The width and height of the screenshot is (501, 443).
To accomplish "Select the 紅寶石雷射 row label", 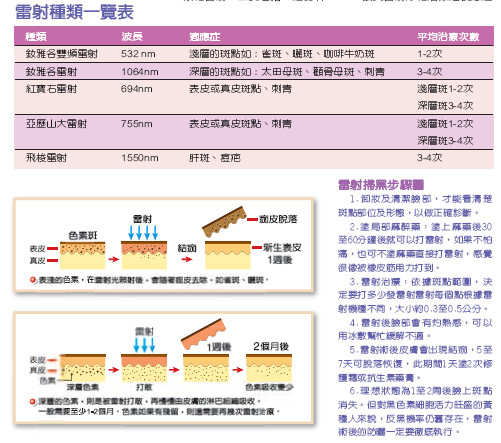I will tap(51, 89).
